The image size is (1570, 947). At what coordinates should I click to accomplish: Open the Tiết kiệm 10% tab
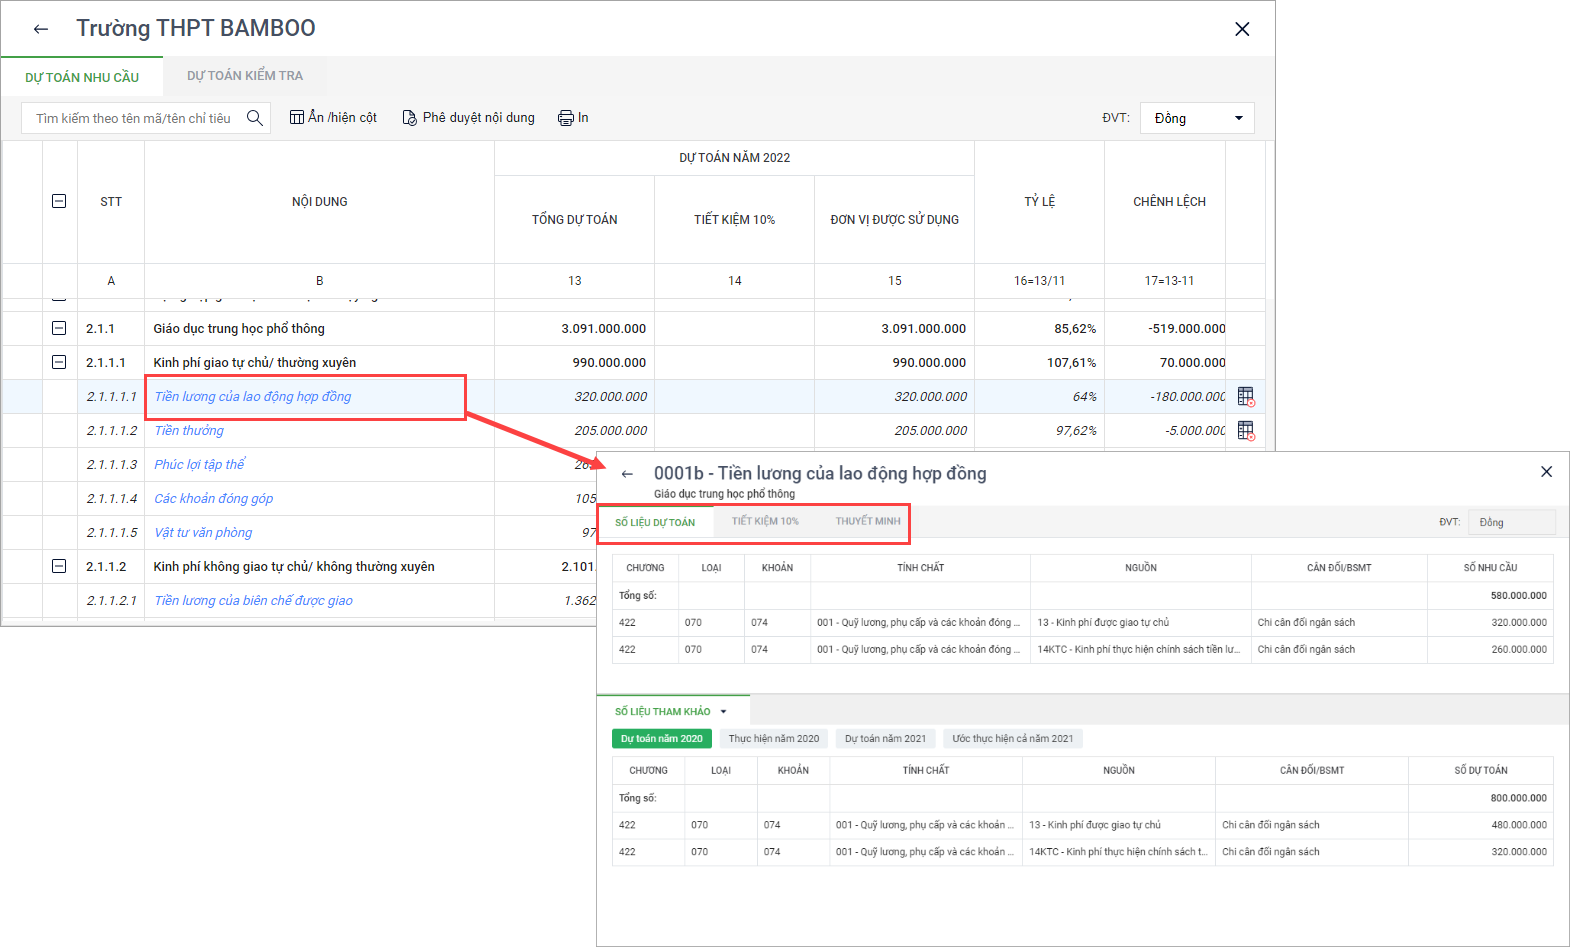[765, 521]
